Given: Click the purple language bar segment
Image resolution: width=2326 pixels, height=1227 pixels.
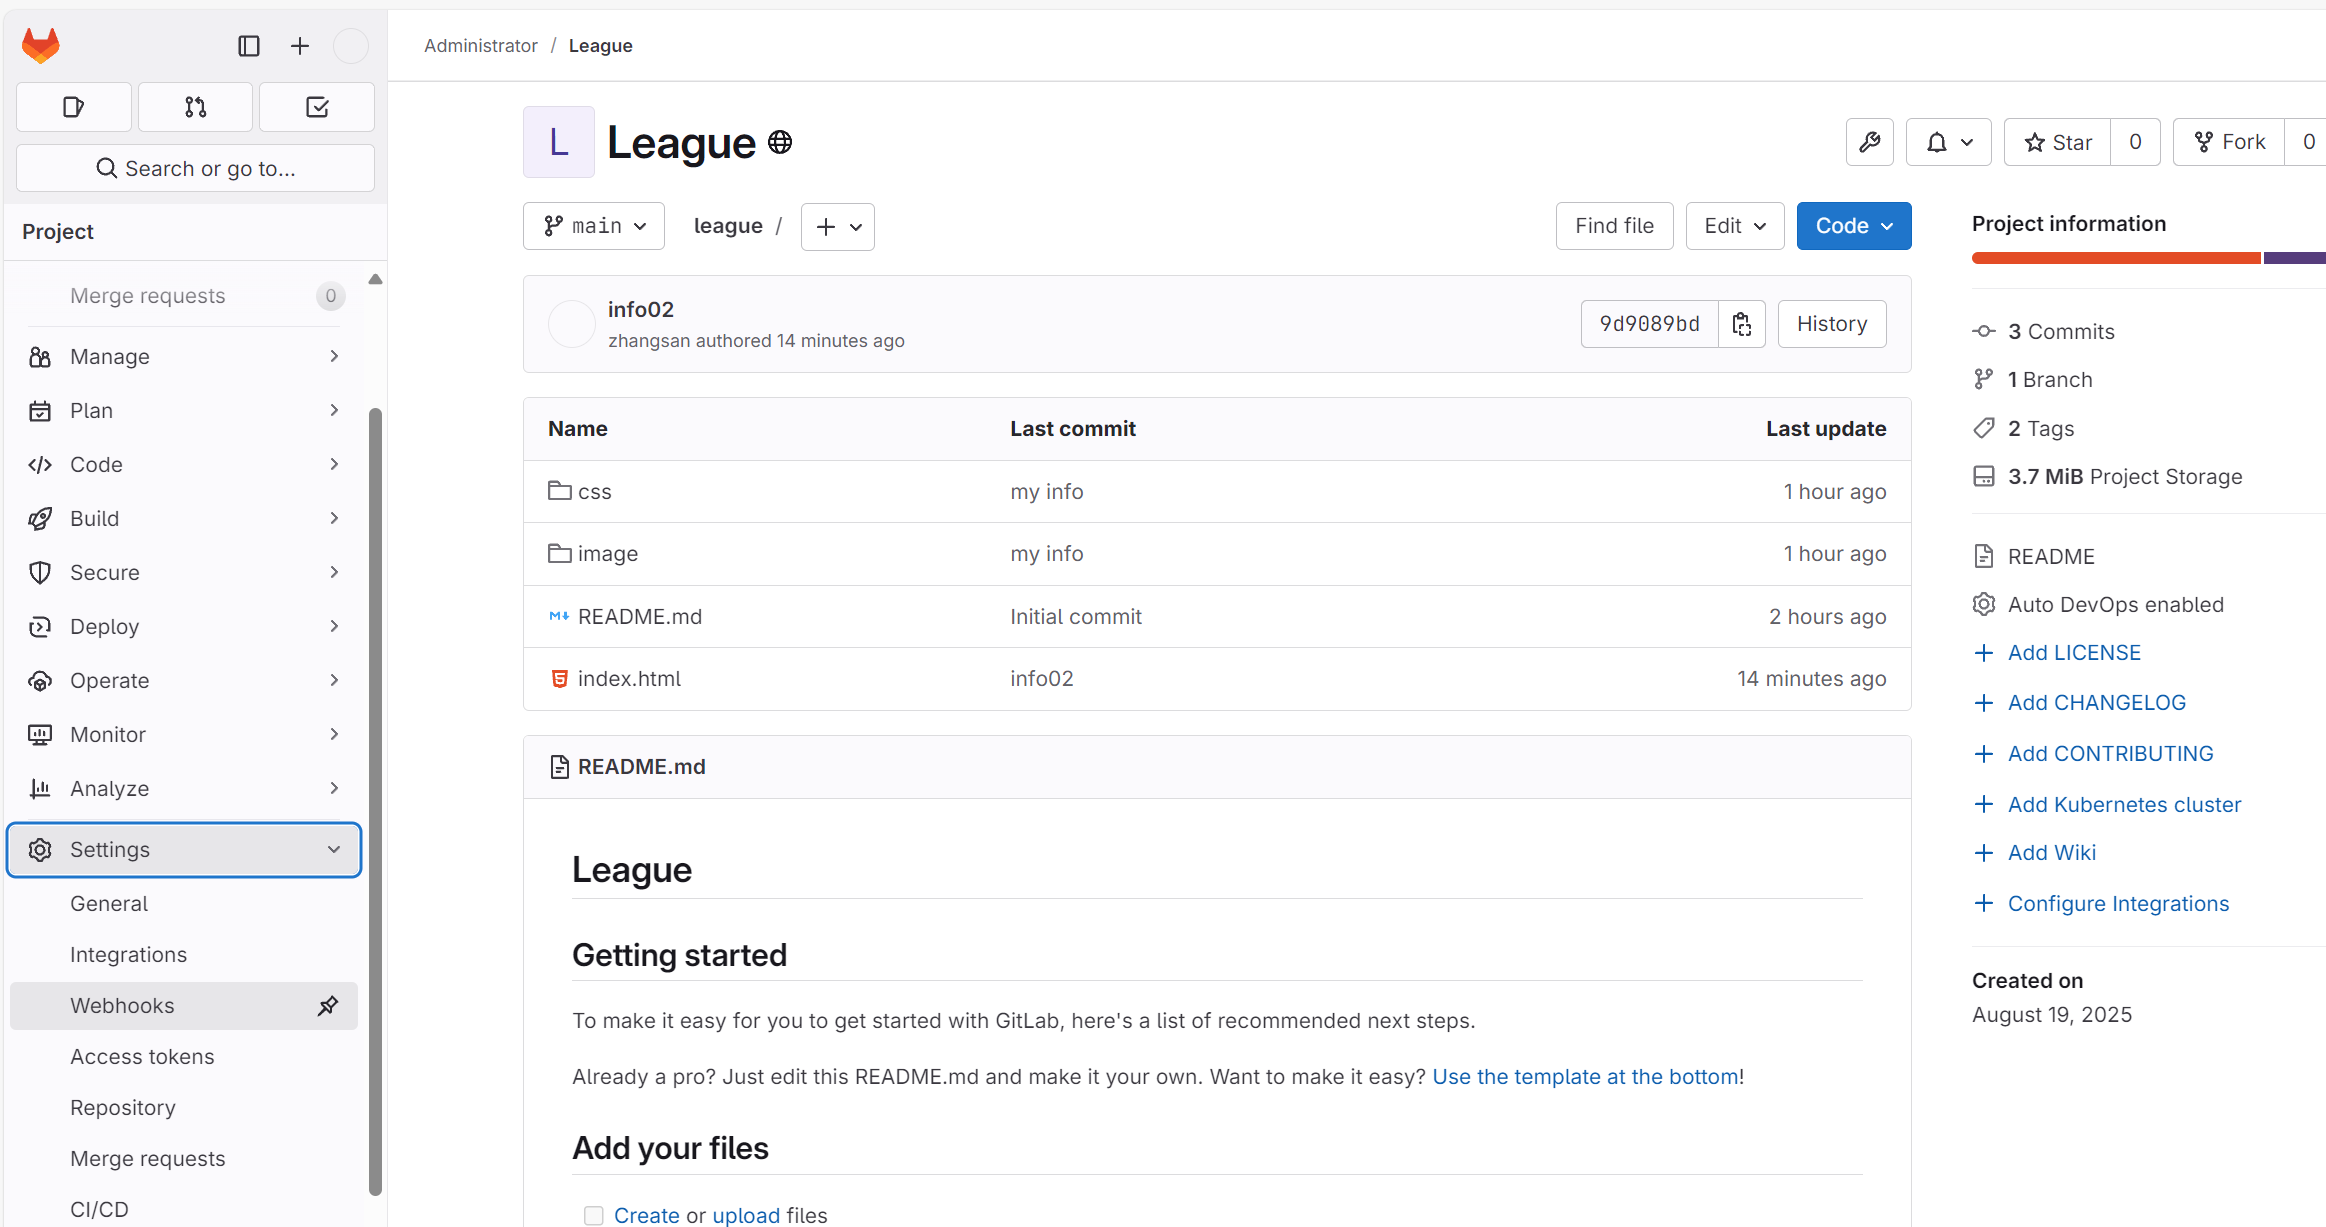Looking at the screenshot, I should [2295, 258].
